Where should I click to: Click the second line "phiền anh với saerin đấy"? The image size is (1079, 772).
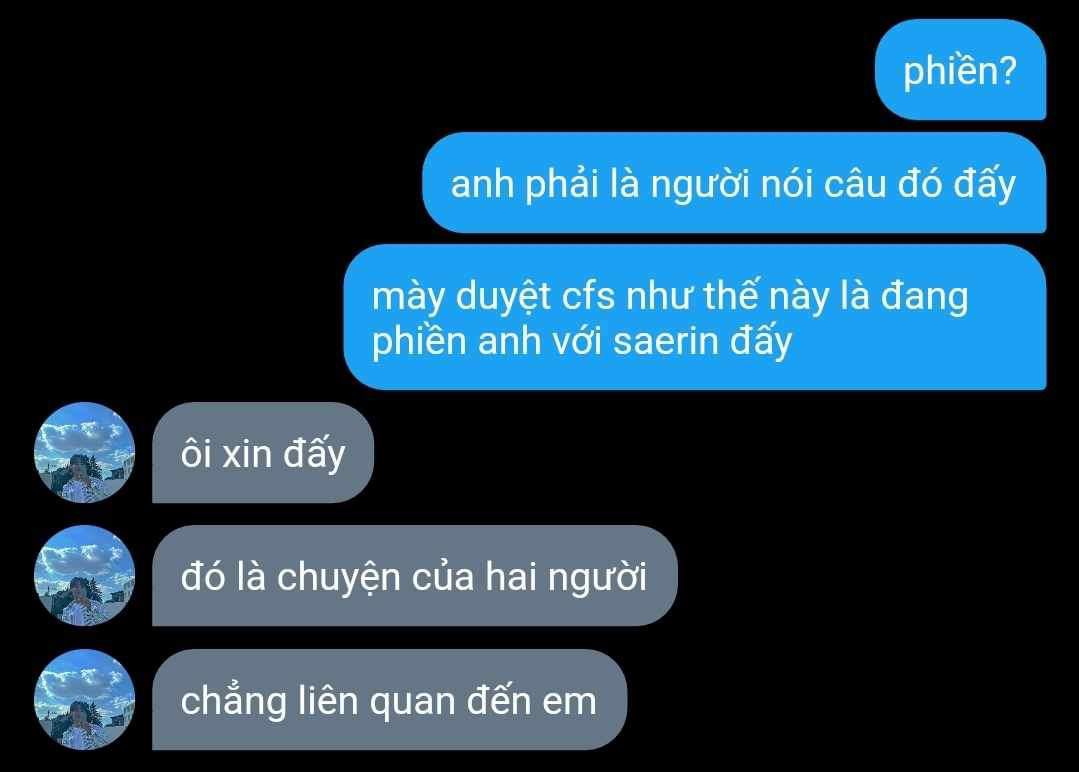582,341
